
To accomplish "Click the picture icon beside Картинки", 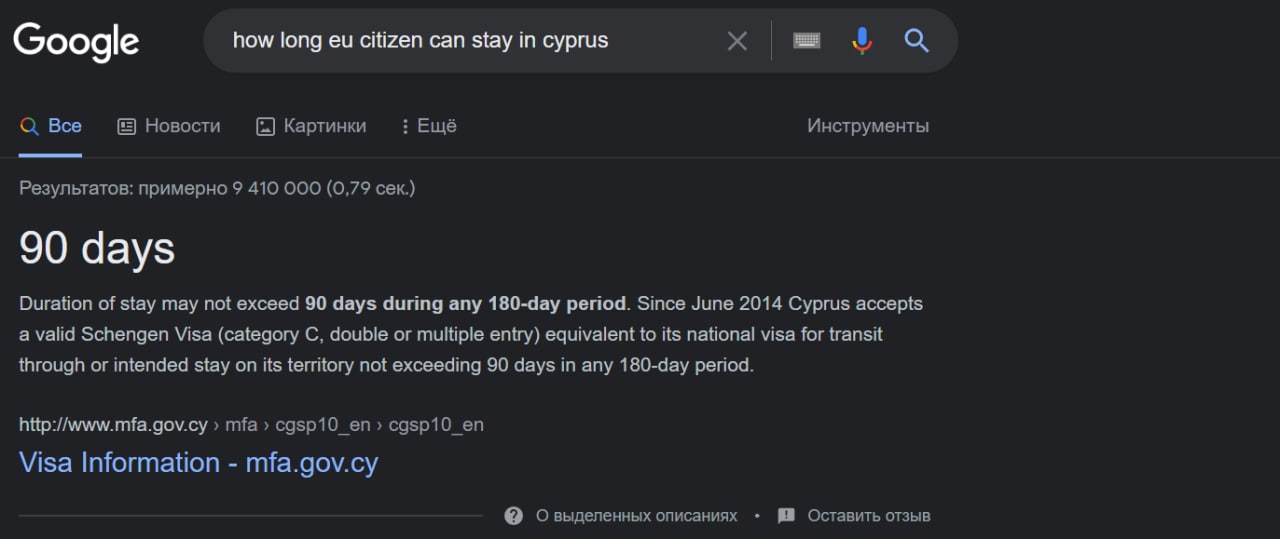I will pos(265,126).
